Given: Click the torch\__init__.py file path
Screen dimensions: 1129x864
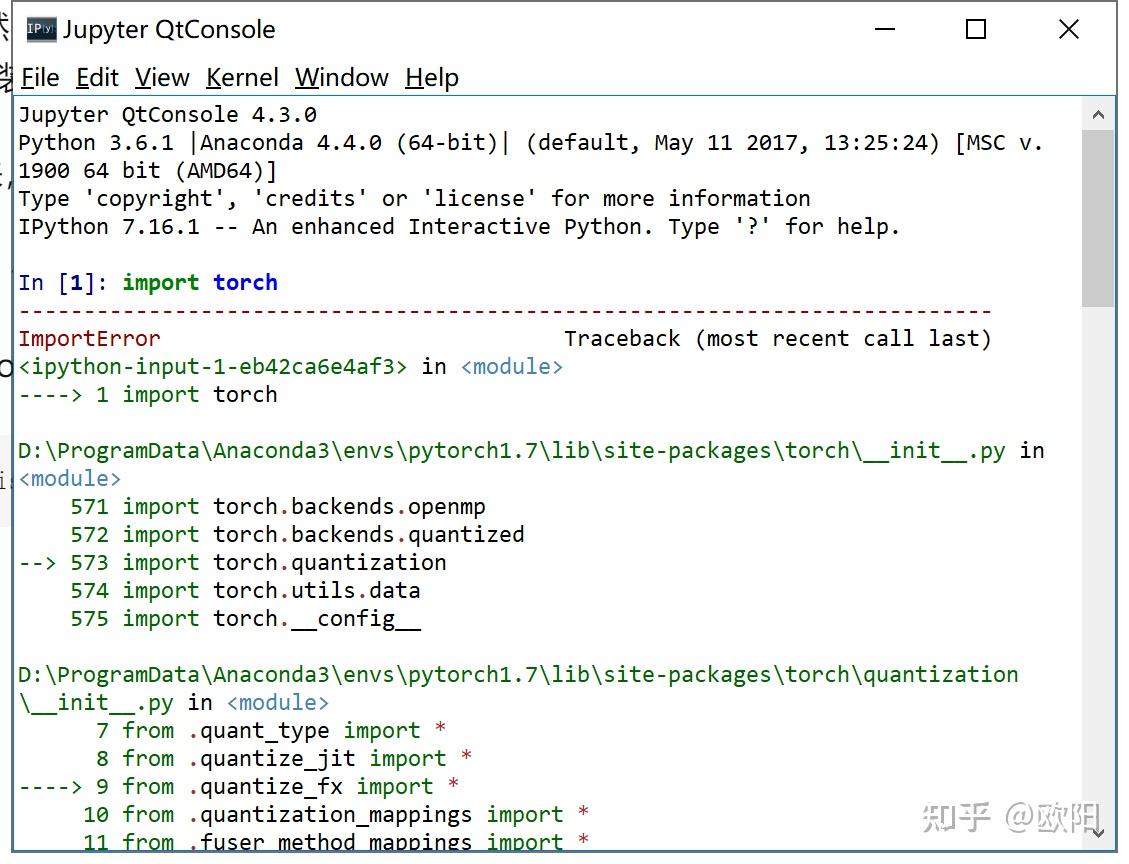Looking at the screenshot, I should tap(512, 451).
